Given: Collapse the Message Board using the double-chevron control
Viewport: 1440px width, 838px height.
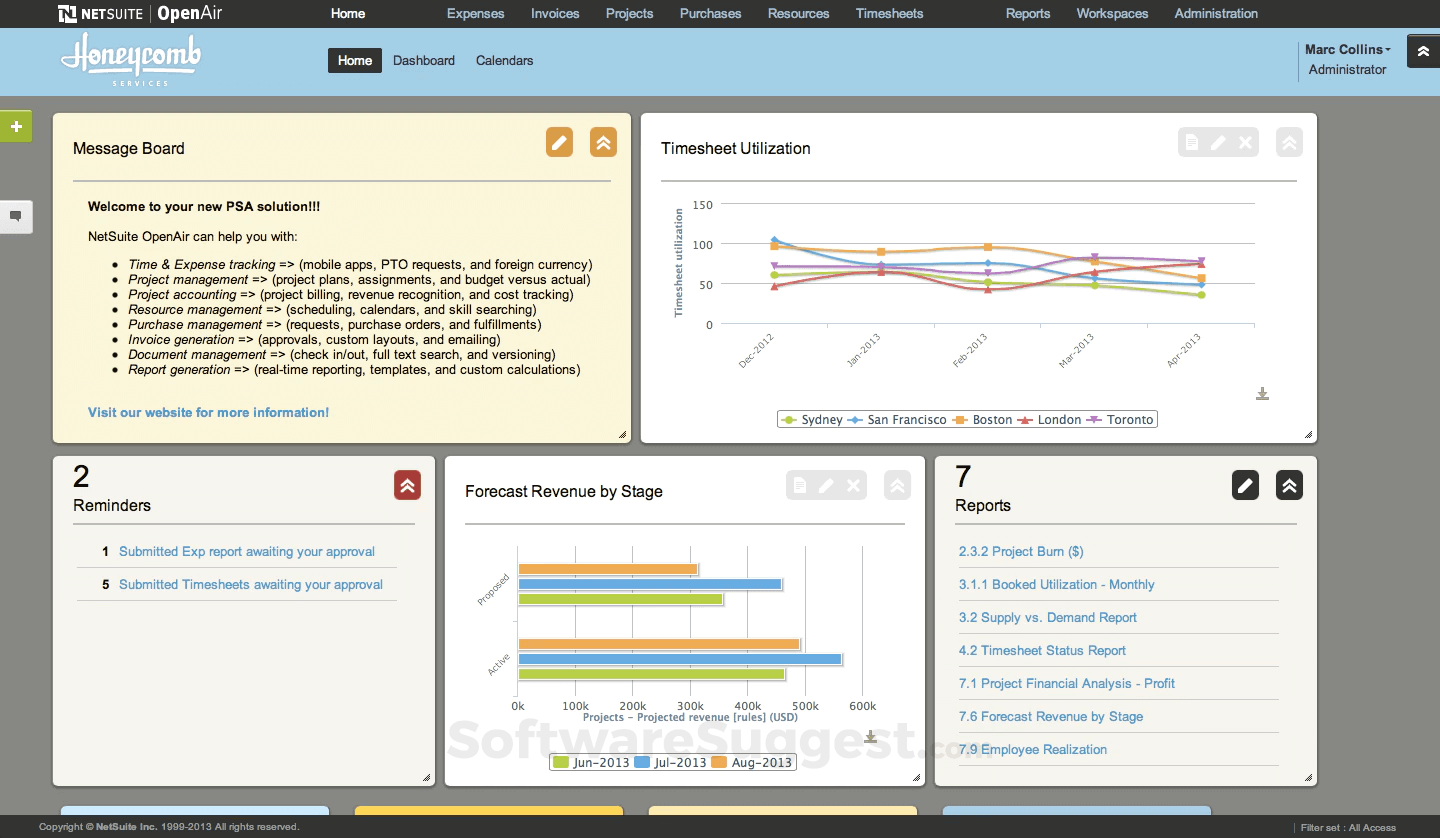Looking at the screenshot, I should pyautogui.click(x=603, y=142).
